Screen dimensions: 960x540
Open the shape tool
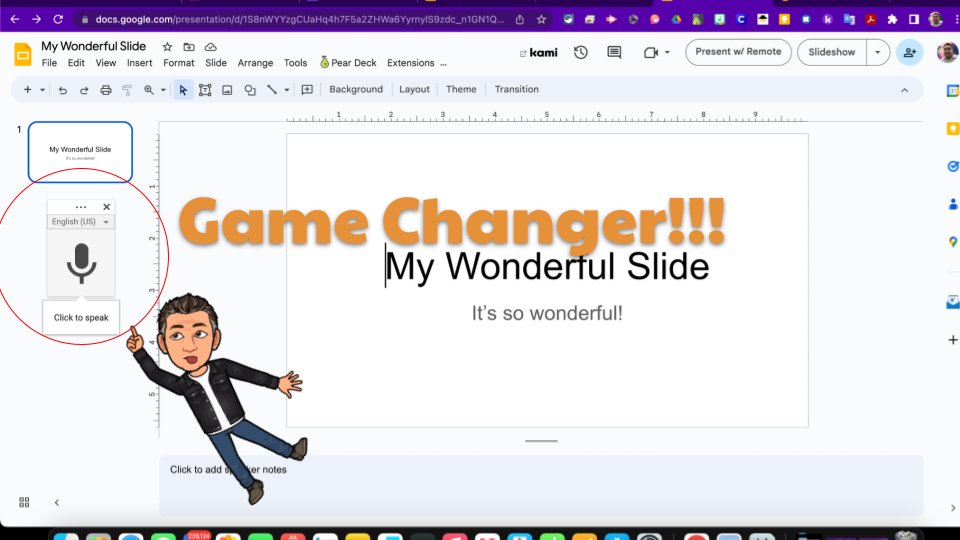click(x=250, y=90)
